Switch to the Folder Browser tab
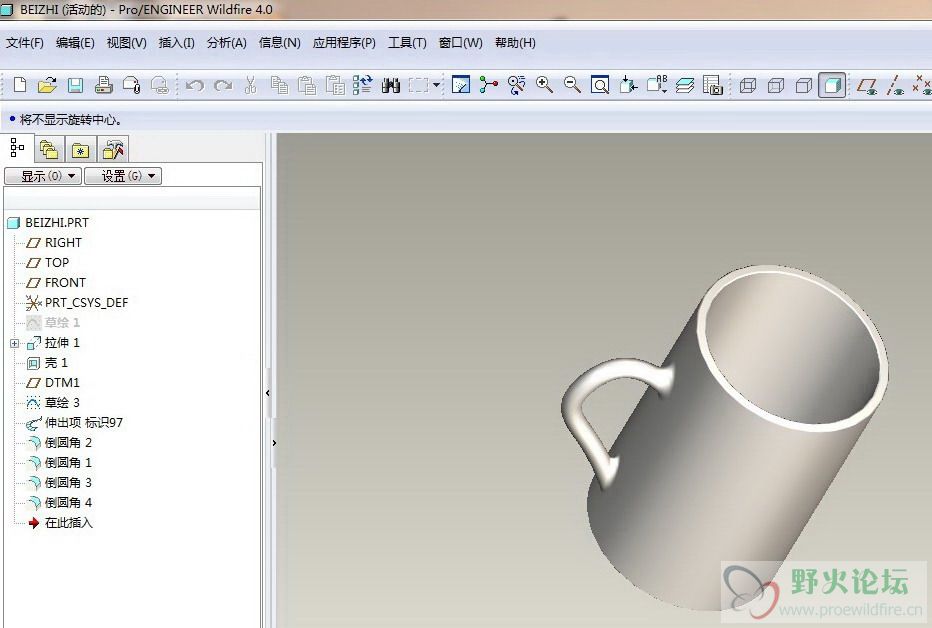 point(49,149)
